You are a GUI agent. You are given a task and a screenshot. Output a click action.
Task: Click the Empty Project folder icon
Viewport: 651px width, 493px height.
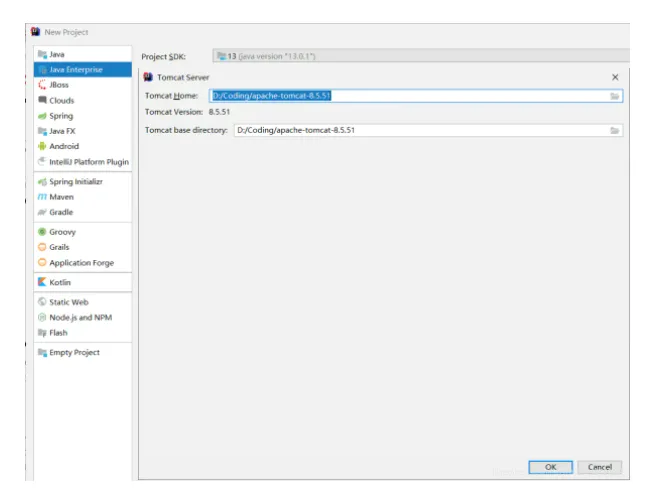click(42, 352)
